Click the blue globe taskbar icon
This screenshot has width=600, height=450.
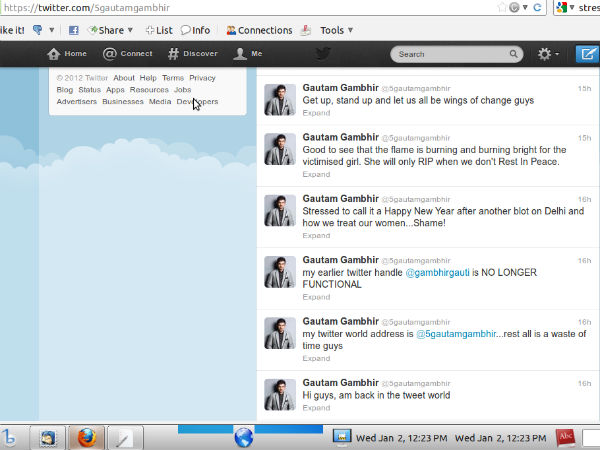click(244, 437)
